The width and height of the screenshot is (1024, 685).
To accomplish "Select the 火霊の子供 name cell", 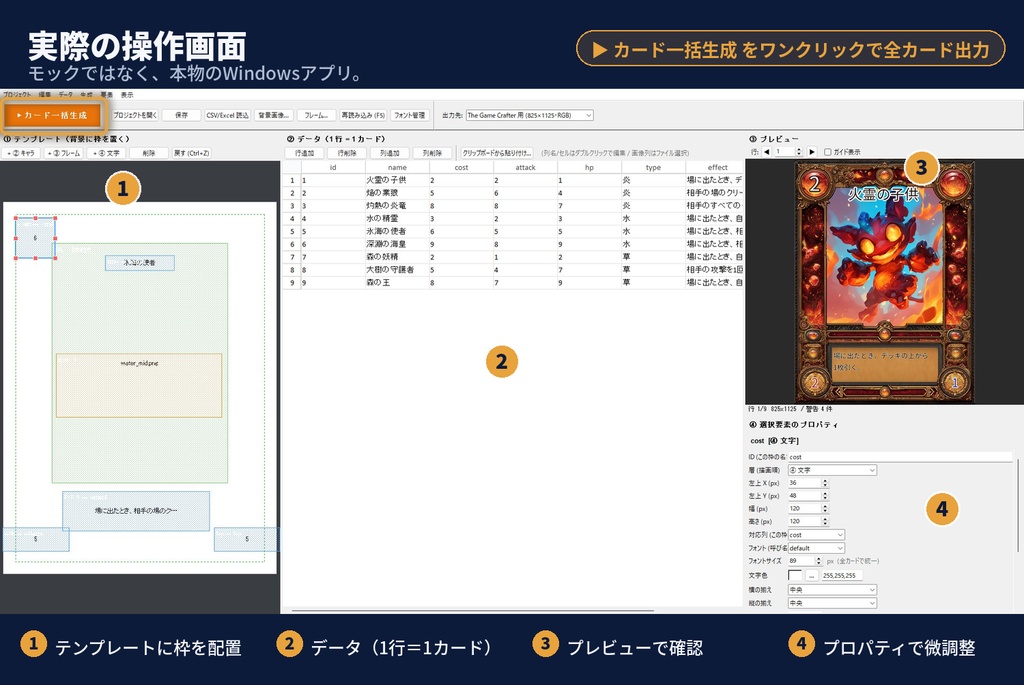I will click(397, 180).
